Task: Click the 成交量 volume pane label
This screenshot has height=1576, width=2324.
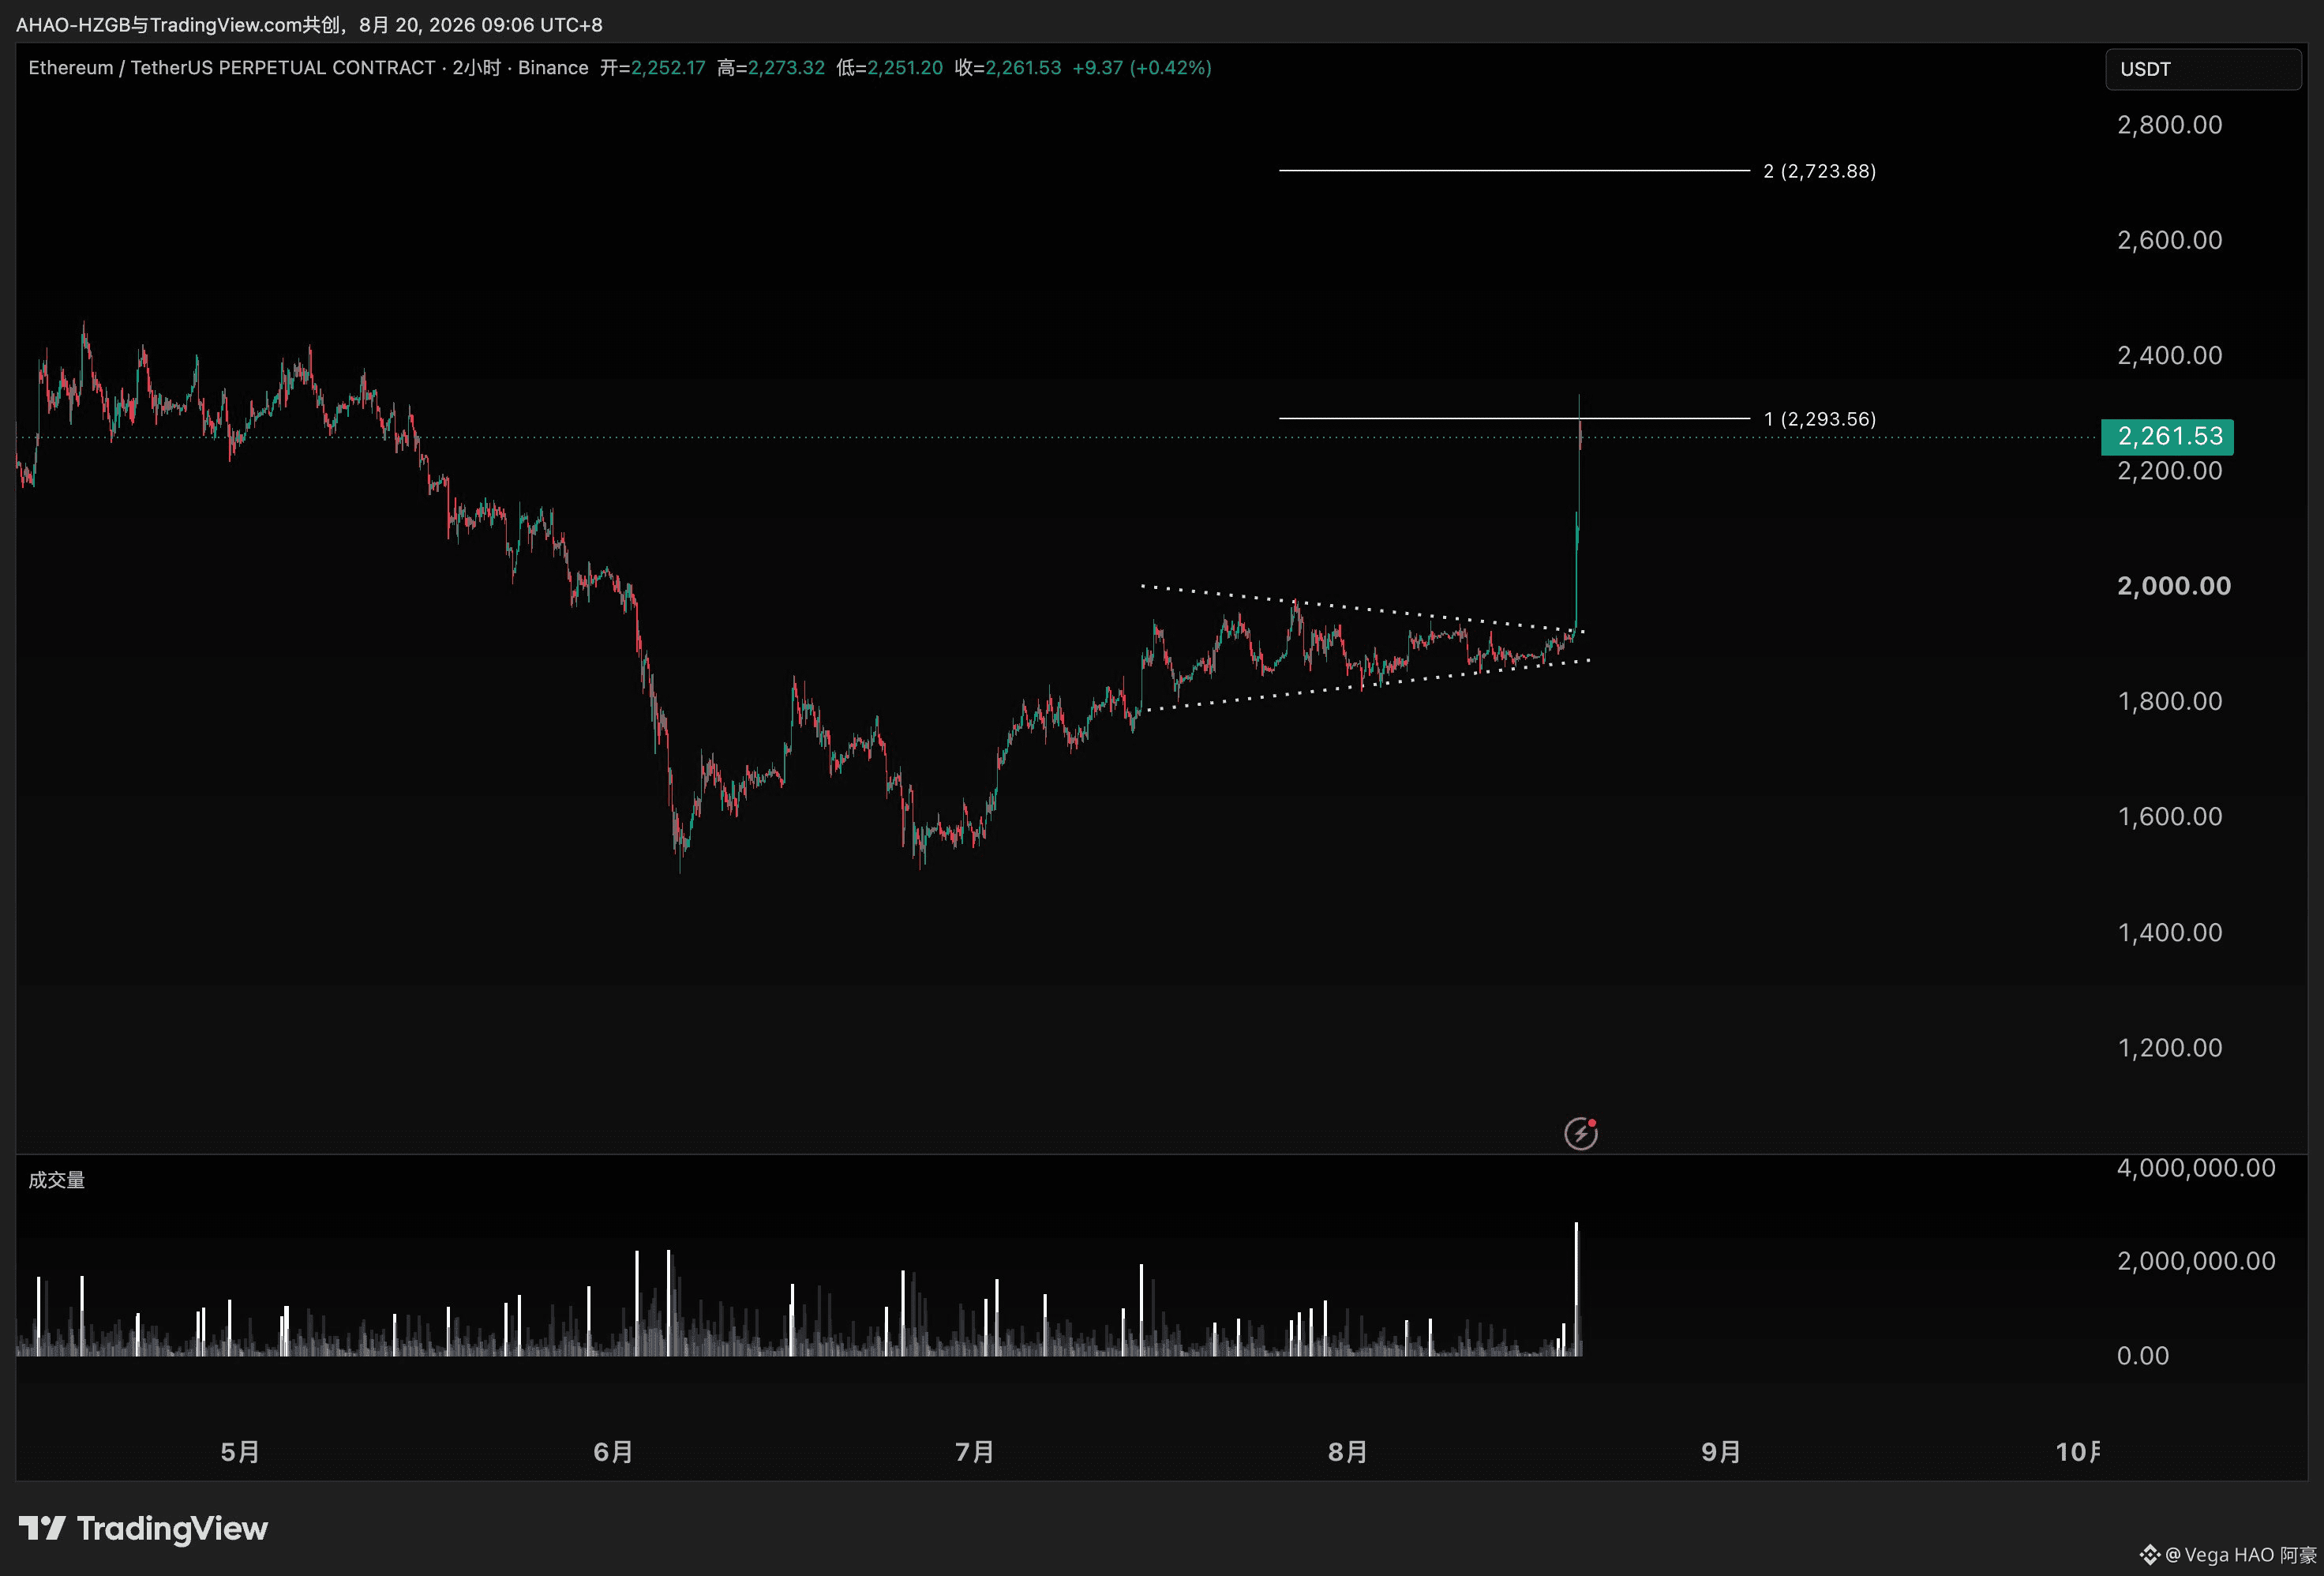Action: 57,1180
